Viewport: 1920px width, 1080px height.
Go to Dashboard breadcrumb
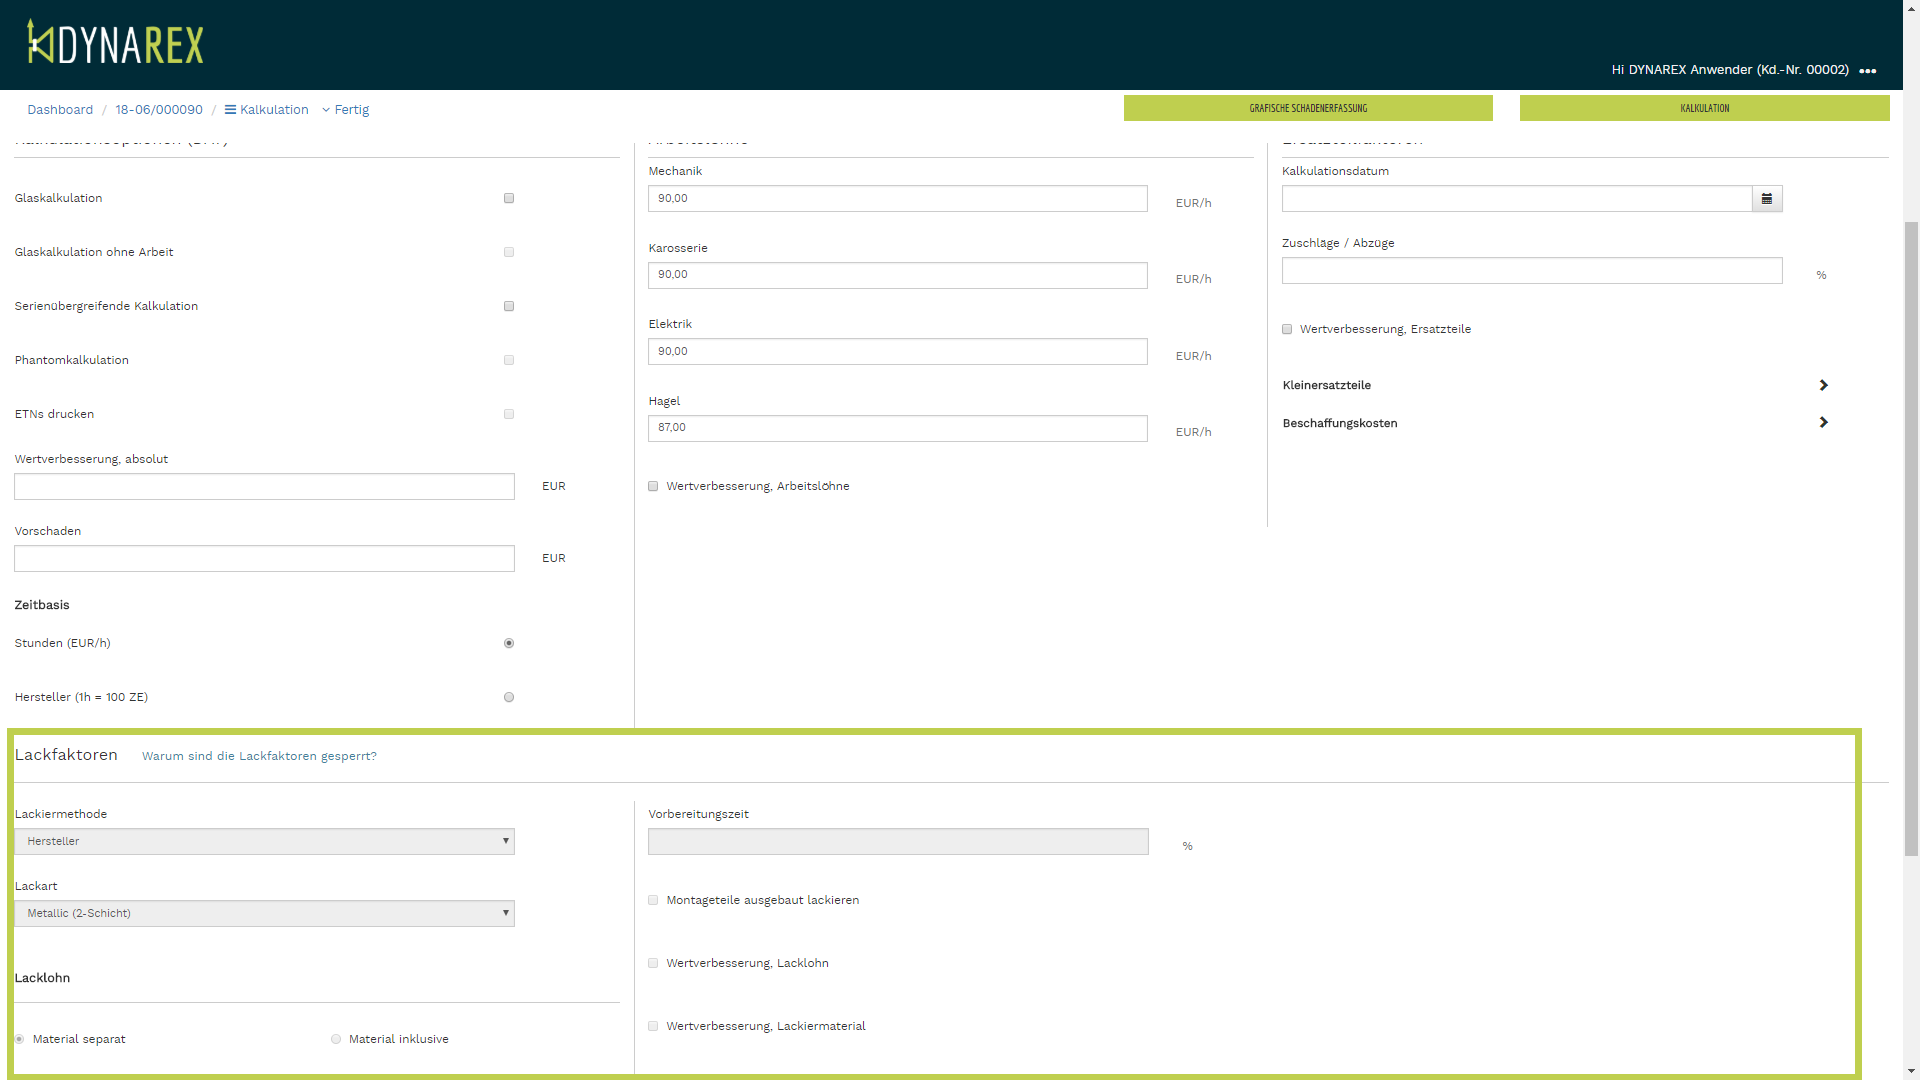[60, 110]
